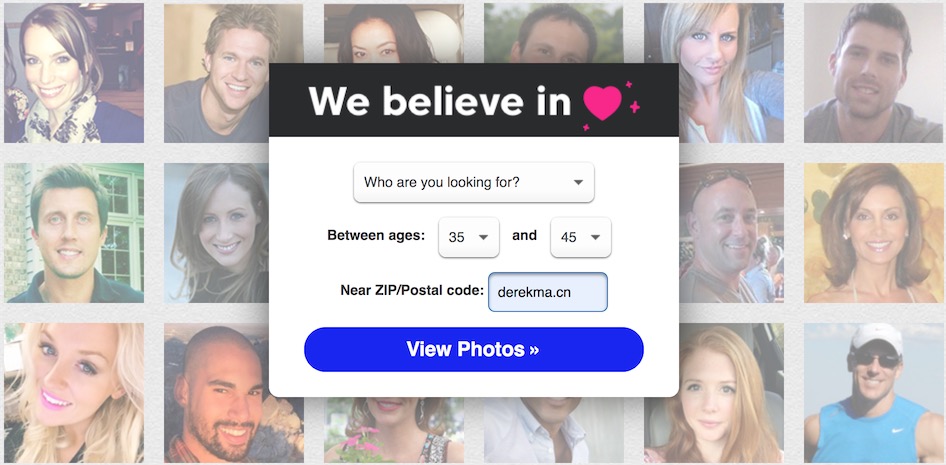Select photo of man in white cap and sunglasses
This screenshot has width=946, height=465.
[874, 393]
